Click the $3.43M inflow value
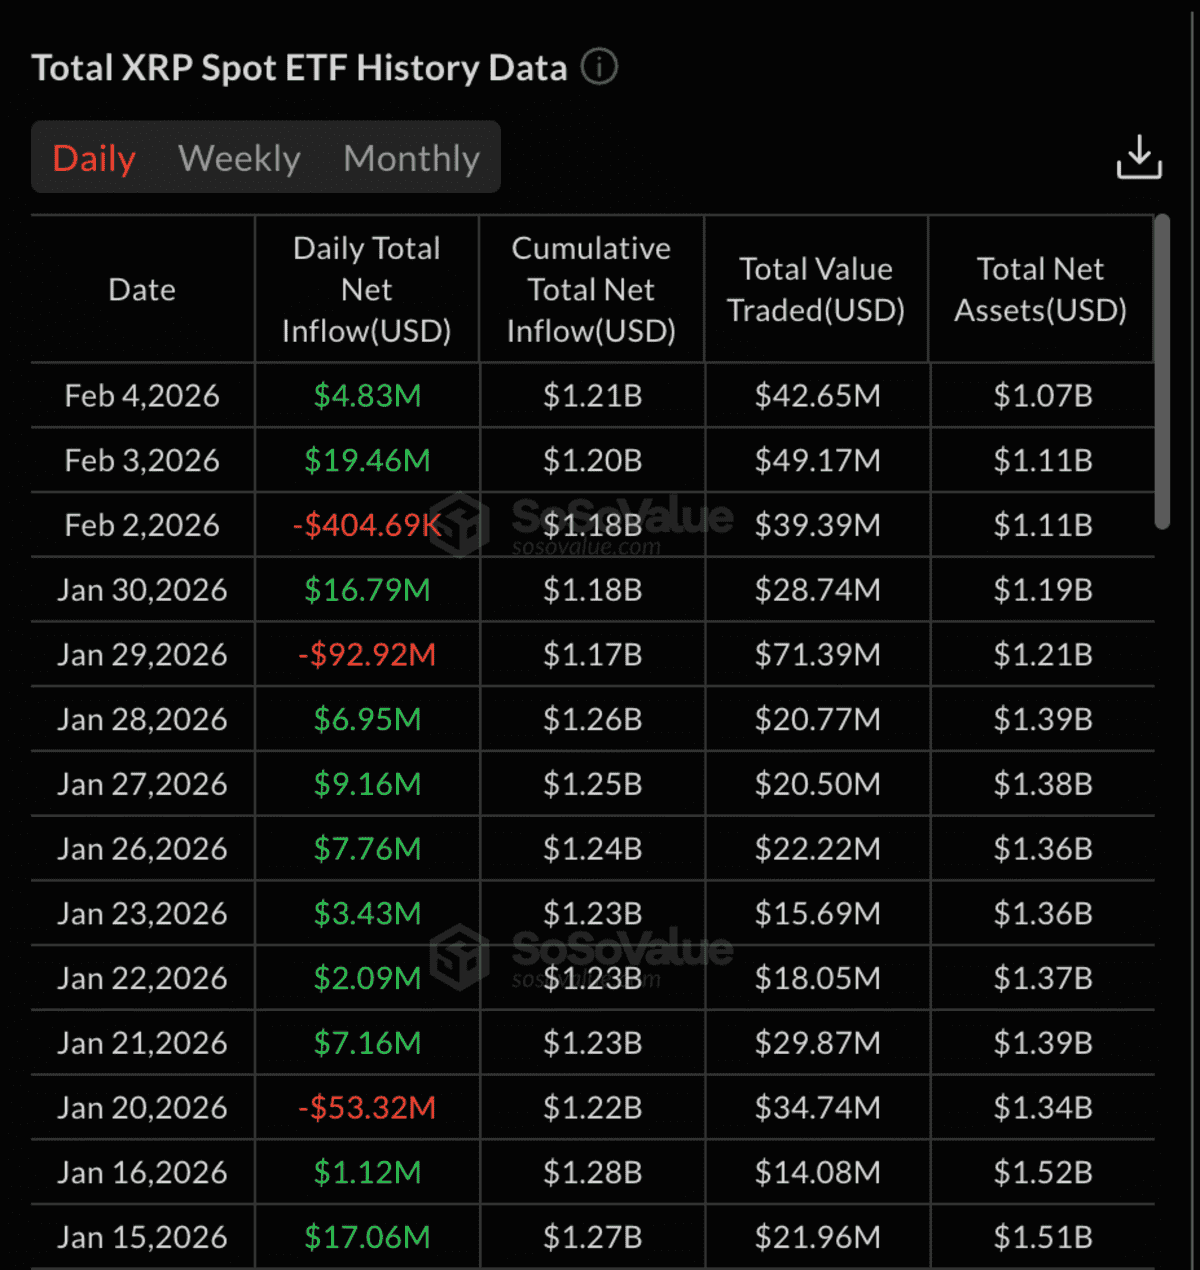The height and width of the screenshot is (1270, 1200). [x=367, y=913]
